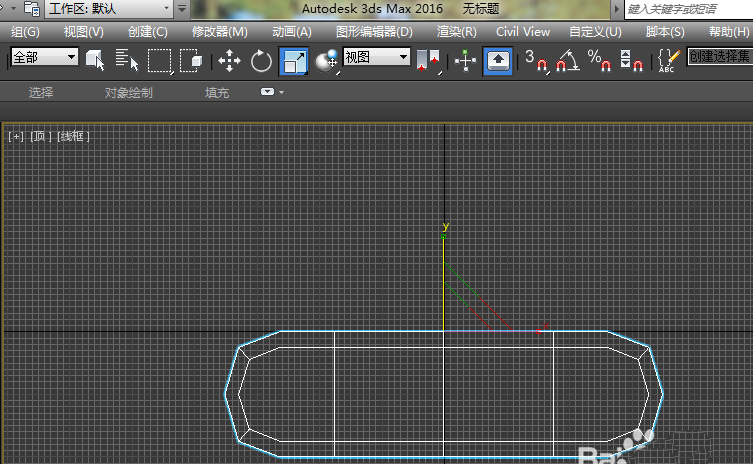Open the 修改器(M) menu
The width and height of the screenshot is (753, 464).
click(x=219, y=32)
